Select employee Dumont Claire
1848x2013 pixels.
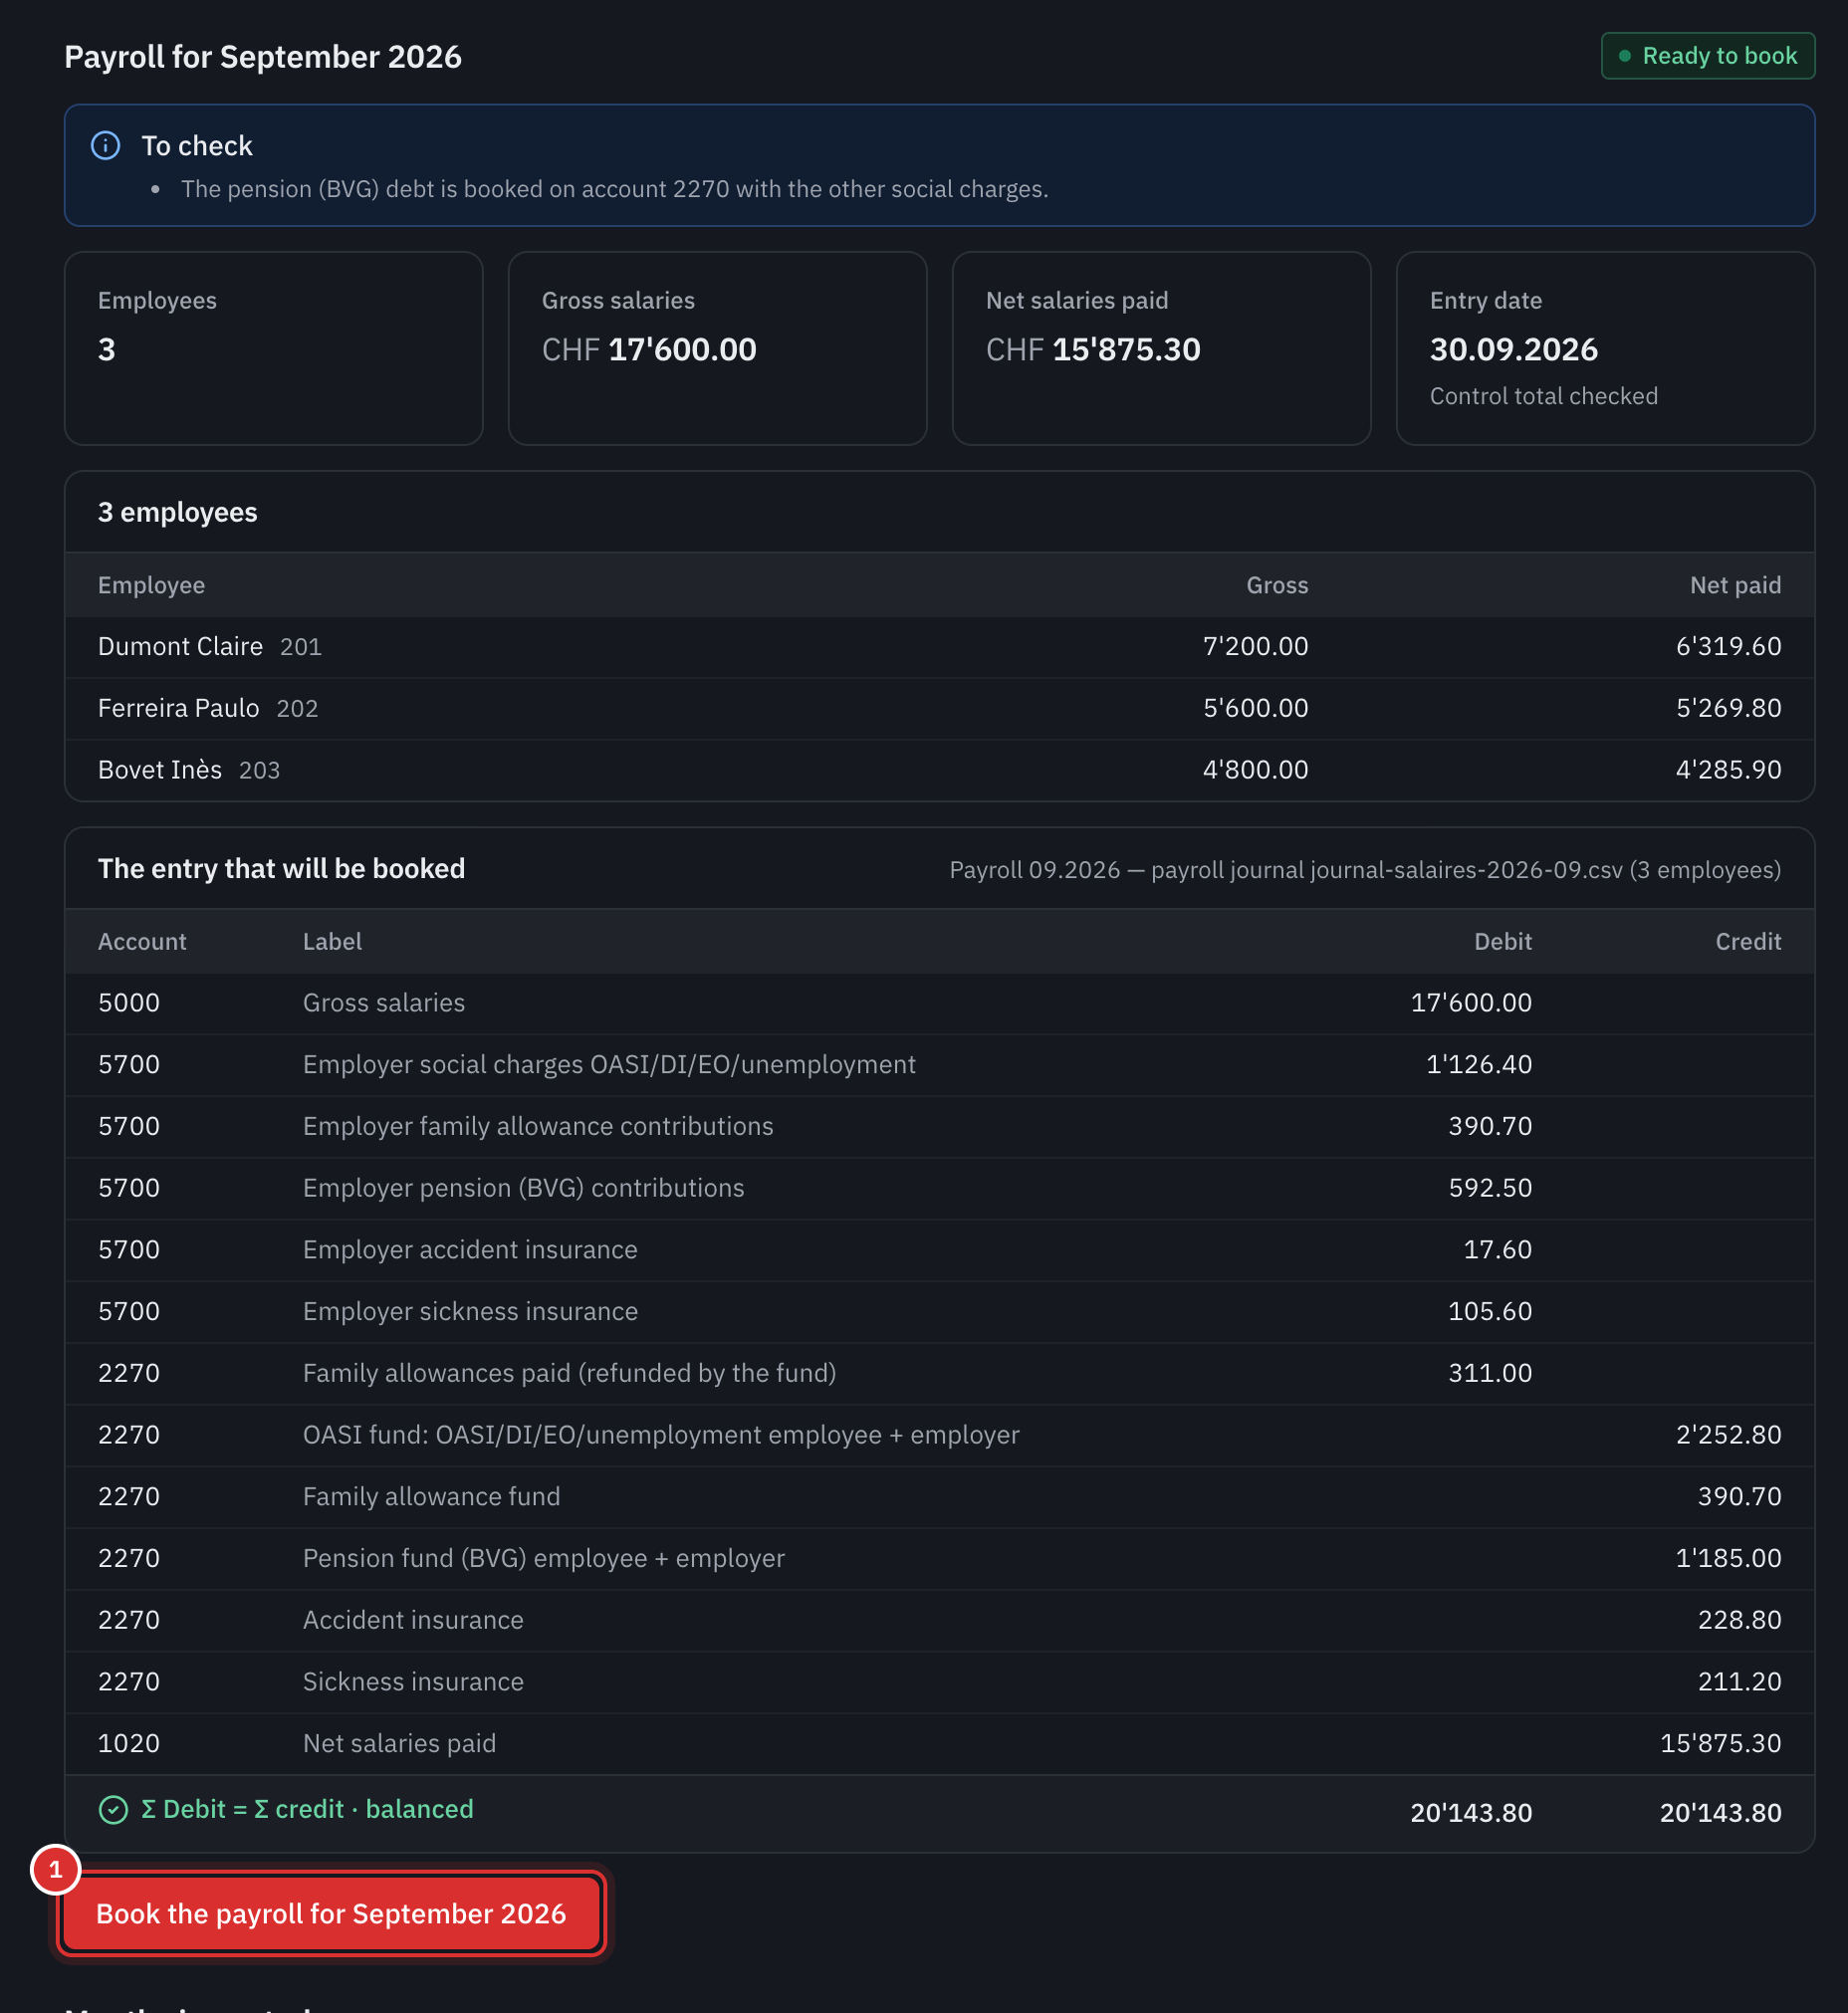180,646
